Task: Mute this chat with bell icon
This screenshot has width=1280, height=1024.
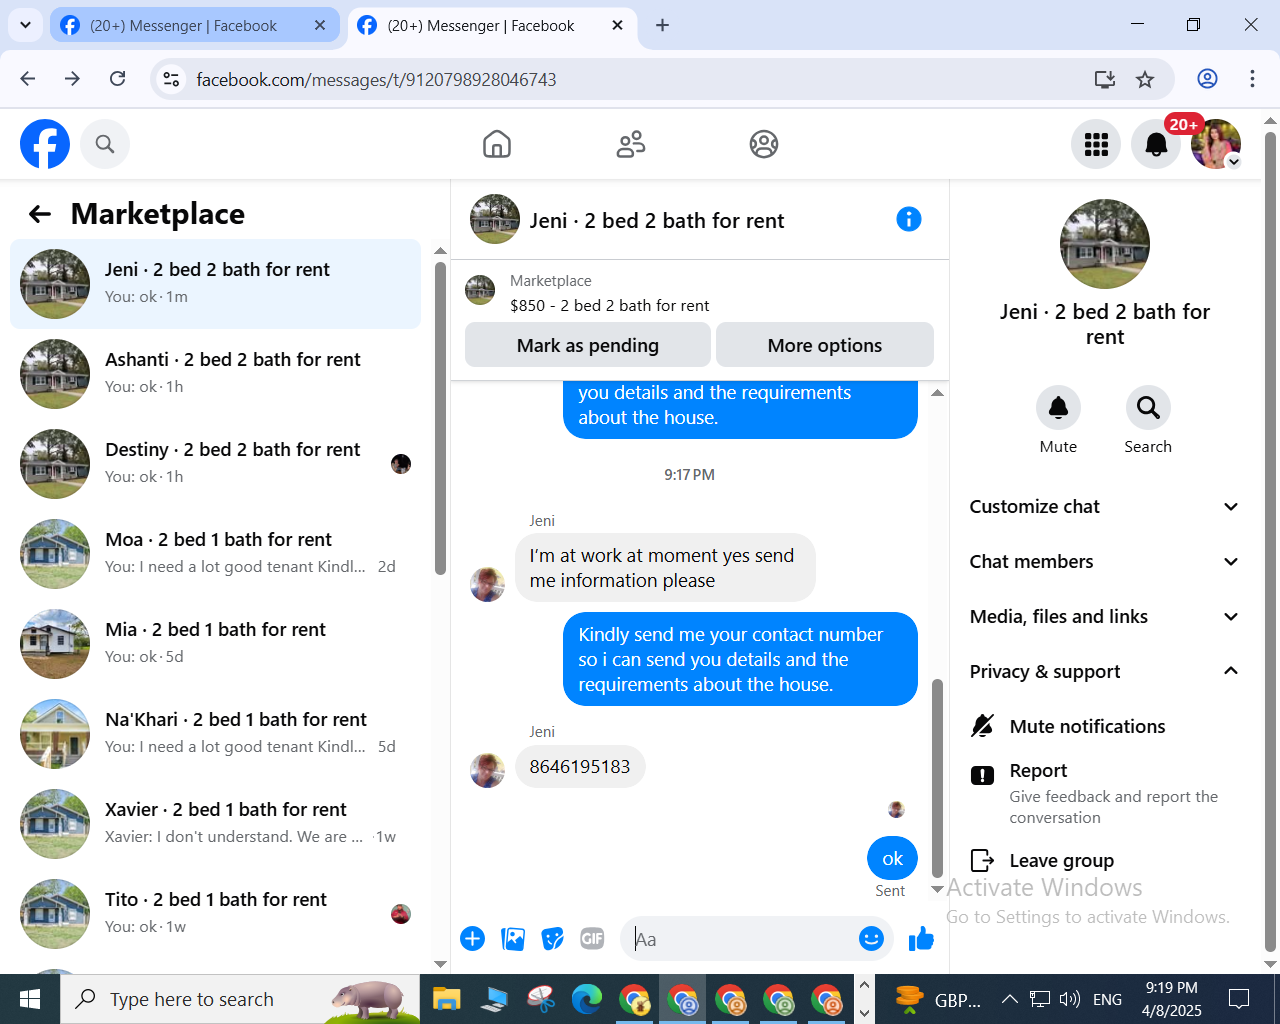Action: (1058, 407)
